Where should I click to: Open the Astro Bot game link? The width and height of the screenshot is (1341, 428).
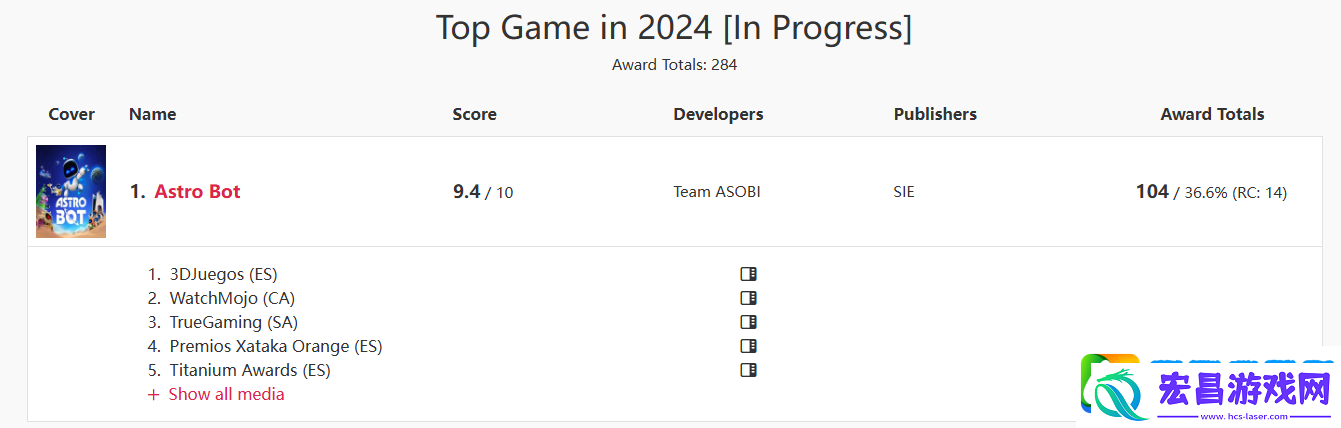[197, 192]
